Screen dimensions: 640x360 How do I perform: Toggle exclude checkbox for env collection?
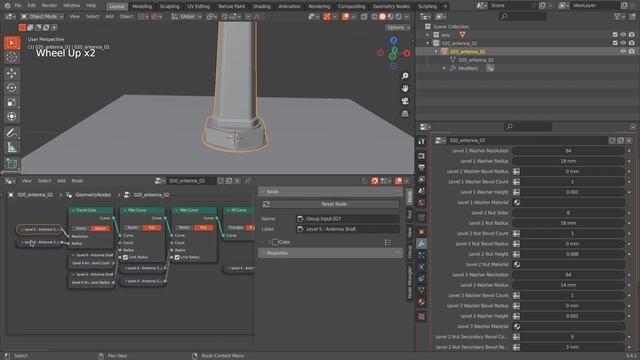615,35
